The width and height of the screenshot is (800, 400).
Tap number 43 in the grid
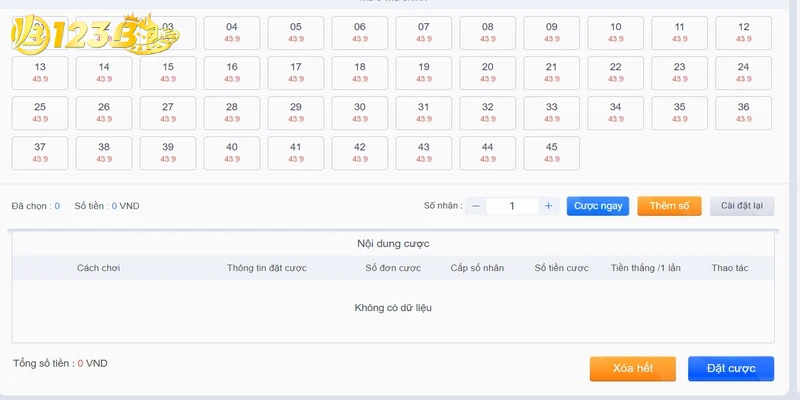423,153
